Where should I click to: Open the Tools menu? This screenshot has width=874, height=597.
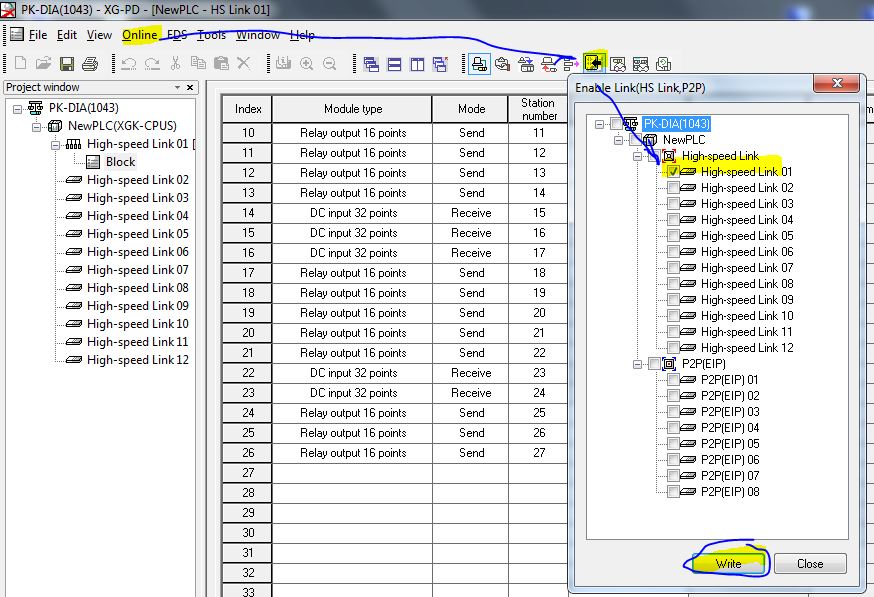(x=211, y=35)
